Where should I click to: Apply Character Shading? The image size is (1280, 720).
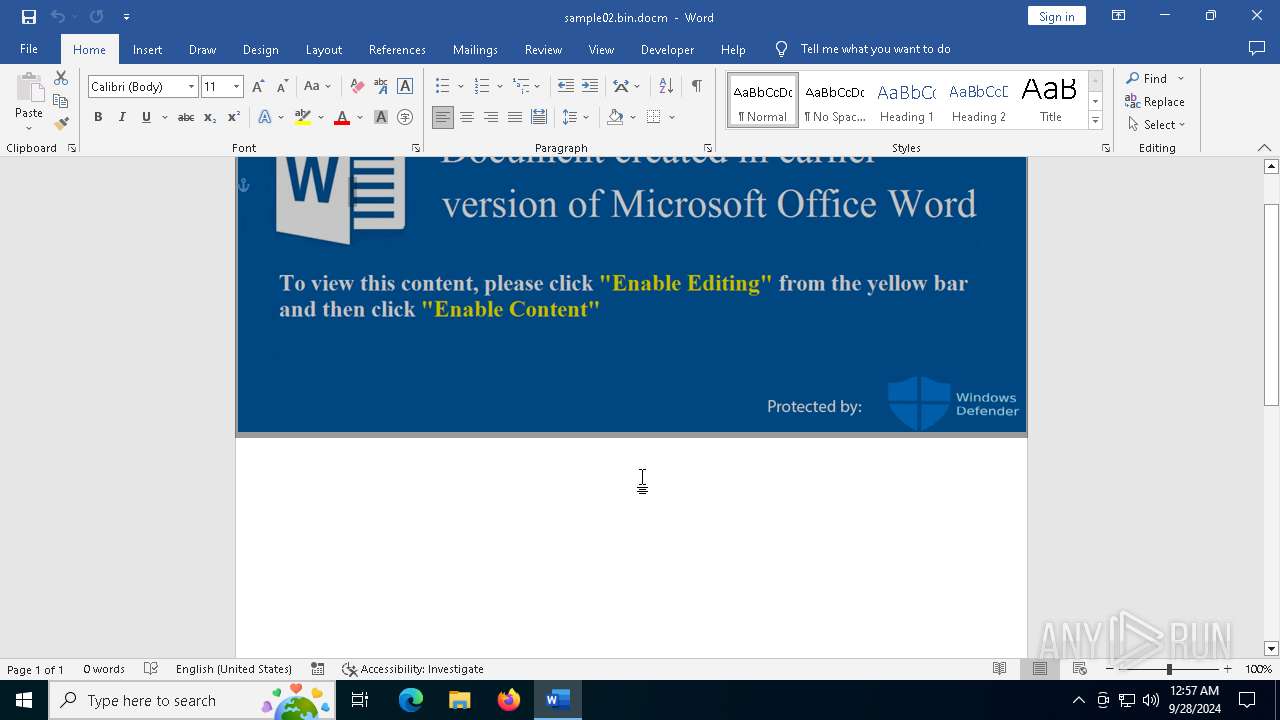(381, 117)
